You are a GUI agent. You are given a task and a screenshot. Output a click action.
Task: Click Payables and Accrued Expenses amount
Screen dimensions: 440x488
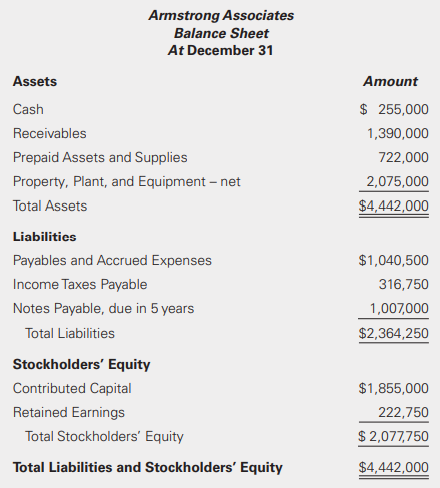click(394, 260)
